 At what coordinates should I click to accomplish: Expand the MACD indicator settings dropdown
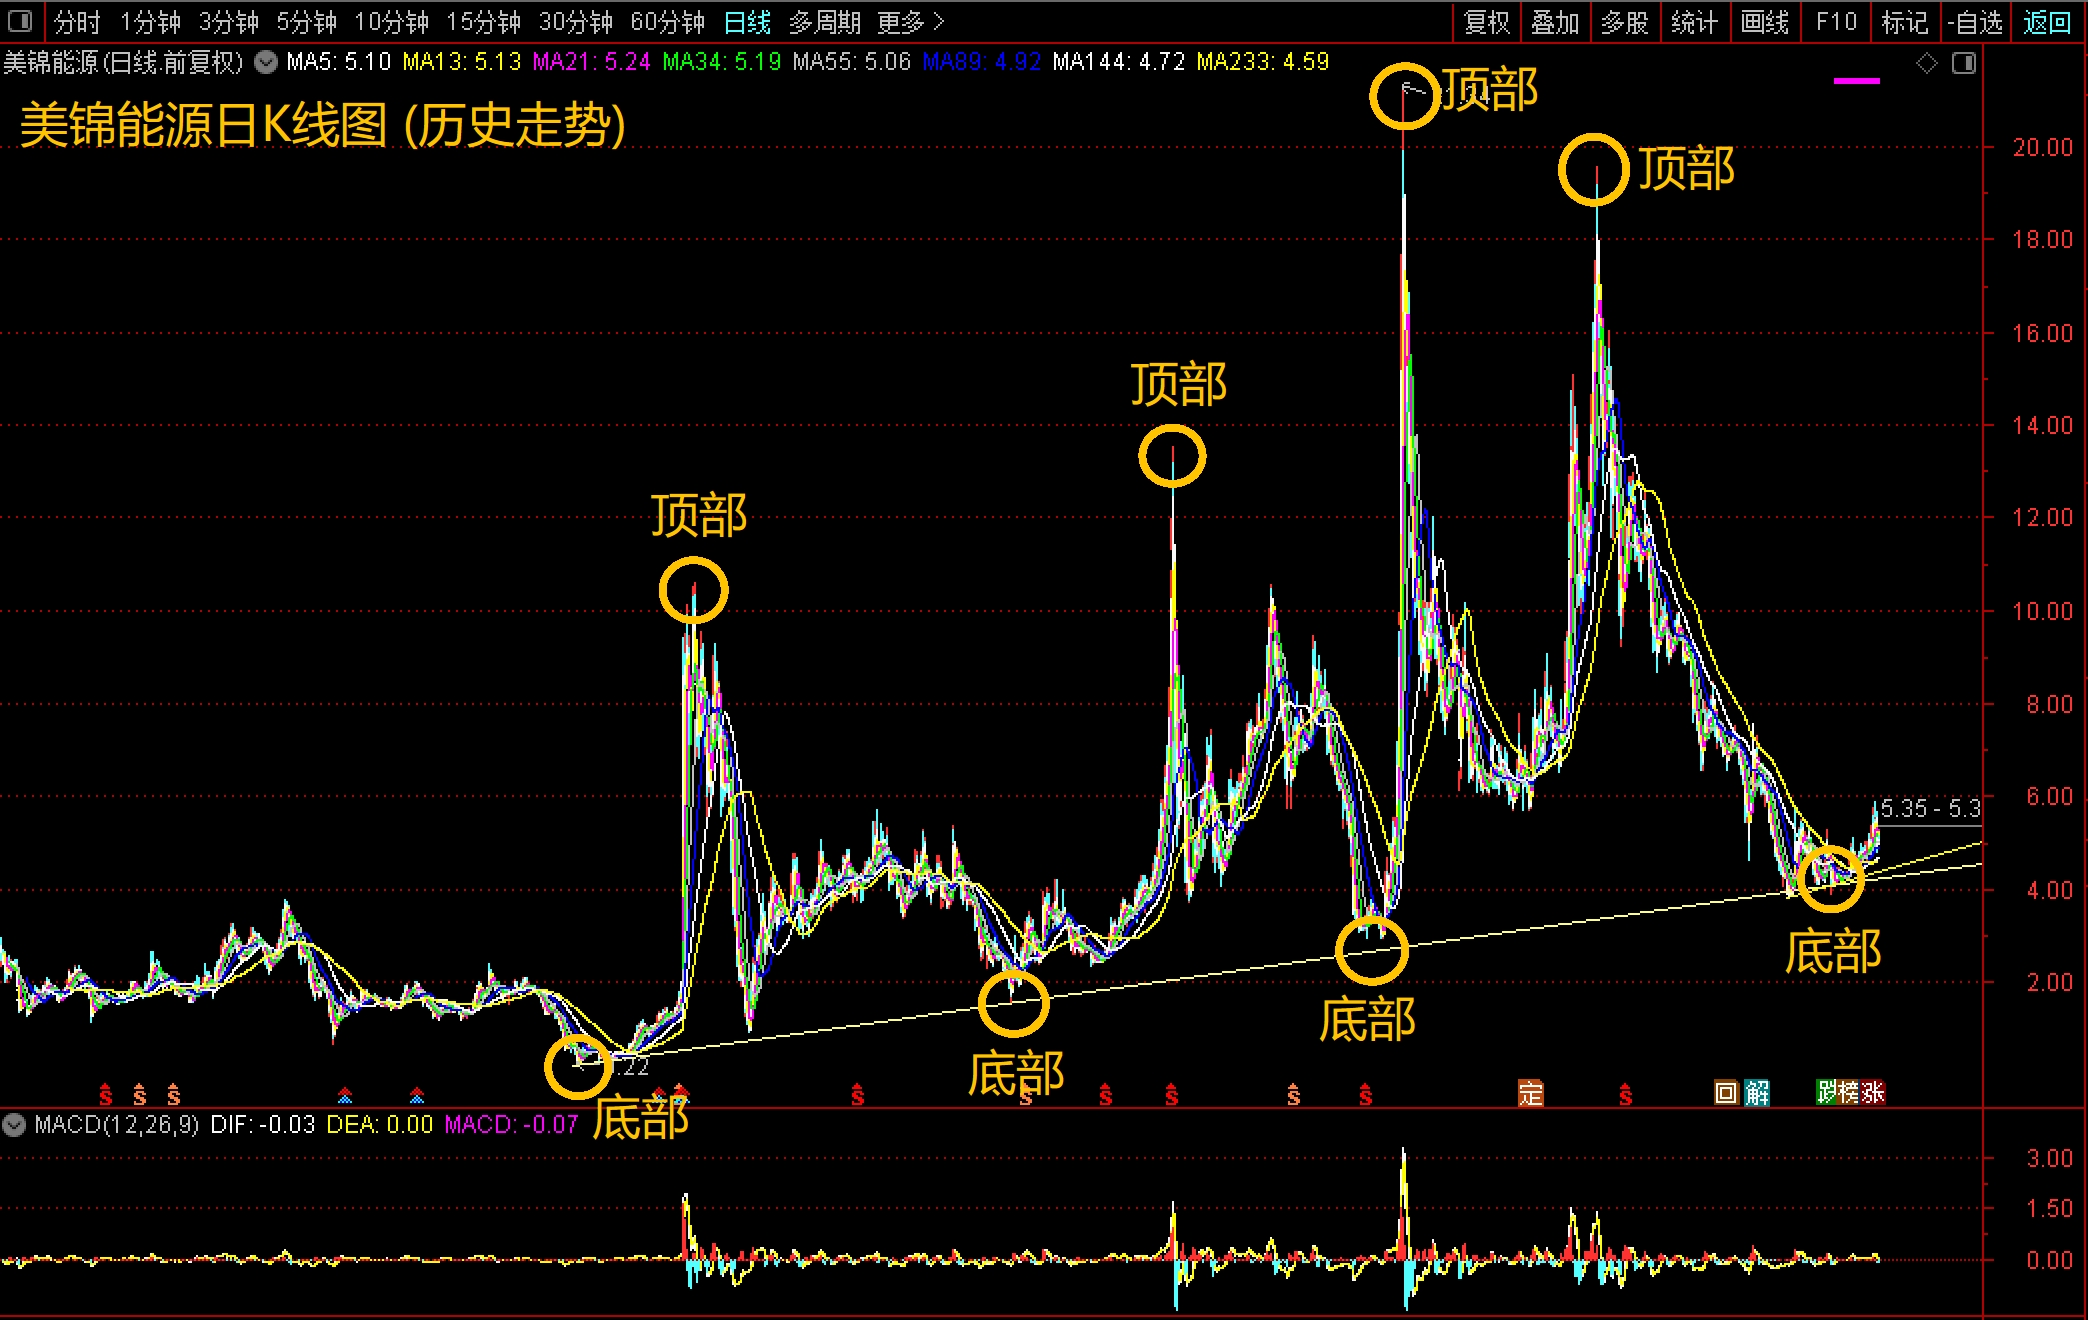tap(14, 1125)
